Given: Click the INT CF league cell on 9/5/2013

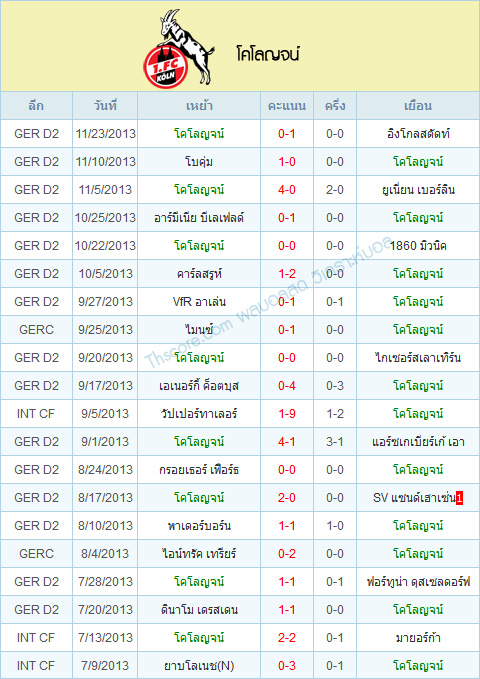Looking at the screenshot, I should 36,414.
